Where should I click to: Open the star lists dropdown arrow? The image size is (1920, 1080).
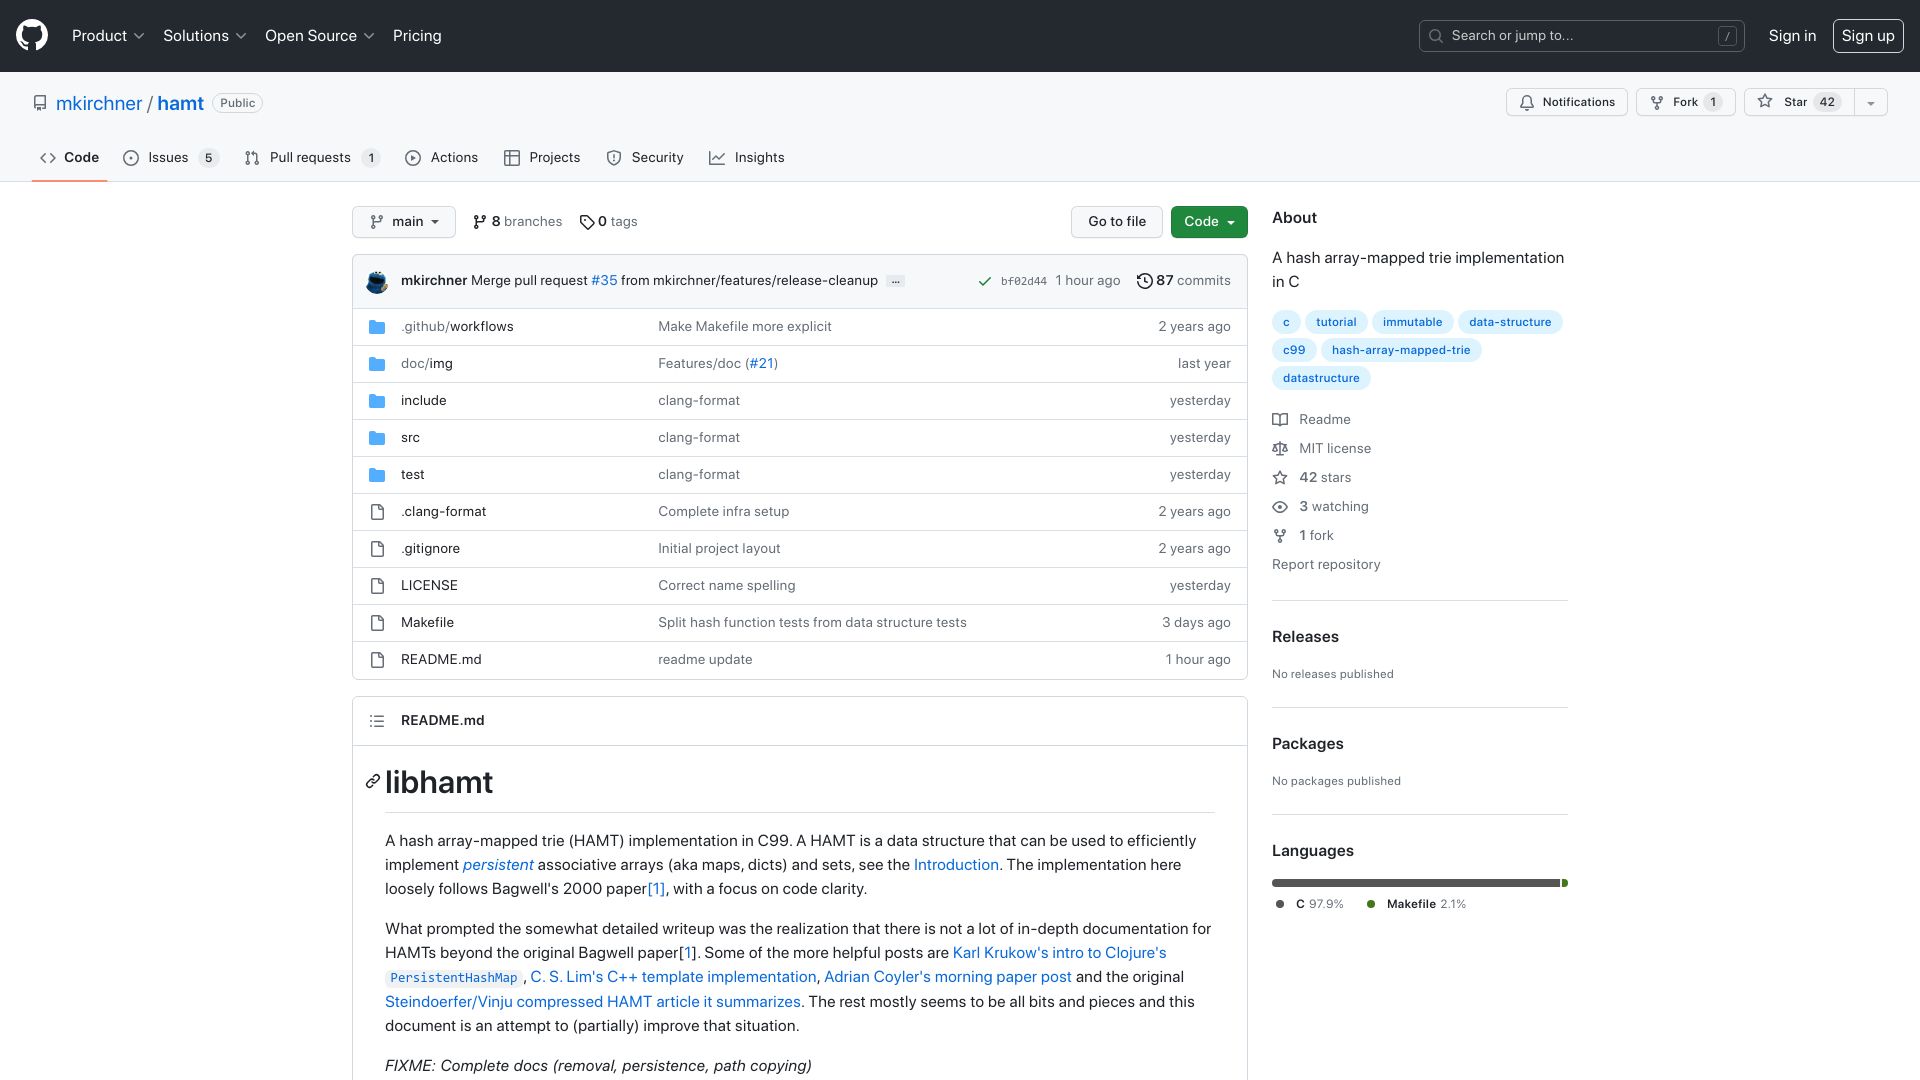[1871, 102]
